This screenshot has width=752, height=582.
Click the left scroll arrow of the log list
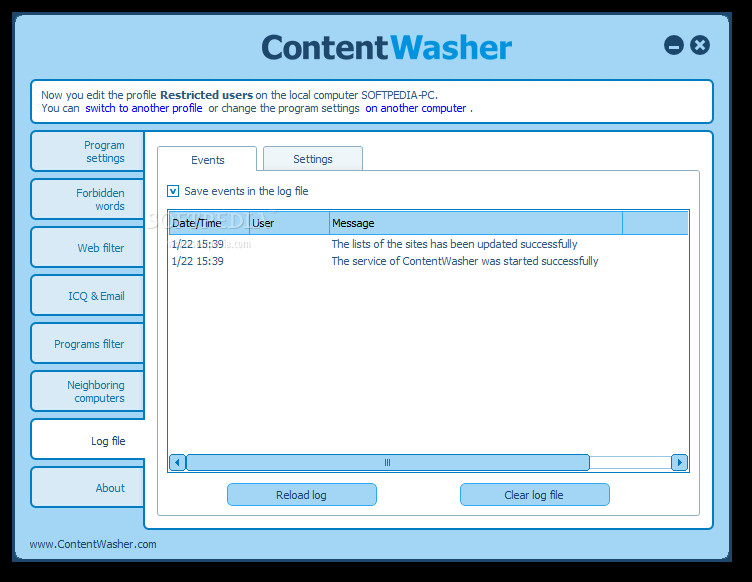coord(177,463)
